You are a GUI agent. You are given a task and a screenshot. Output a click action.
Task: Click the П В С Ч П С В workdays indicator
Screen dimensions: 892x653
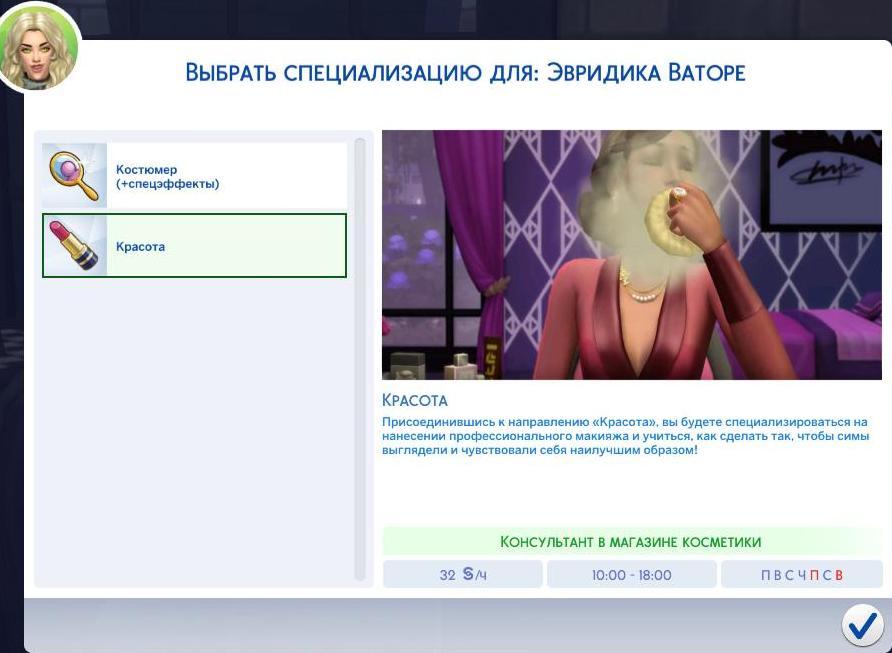802,575
